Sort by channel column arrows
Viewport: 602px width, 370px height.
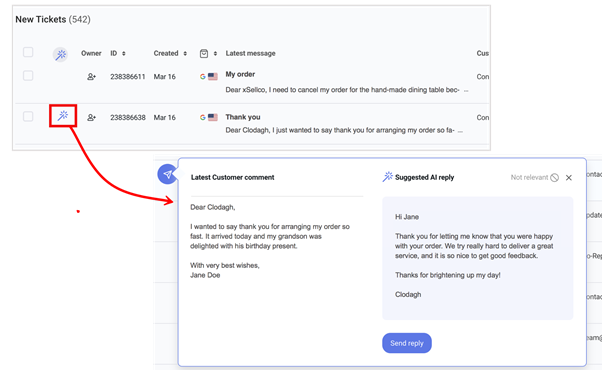pyautogui.click(x=215, y=54)
